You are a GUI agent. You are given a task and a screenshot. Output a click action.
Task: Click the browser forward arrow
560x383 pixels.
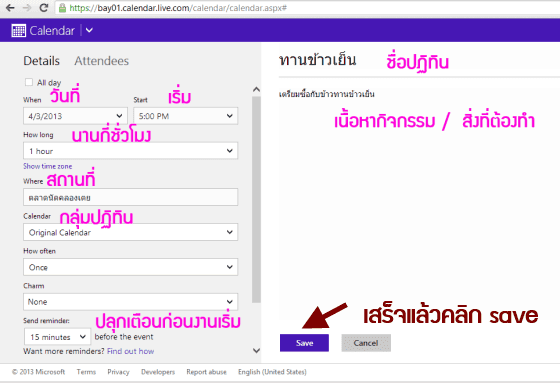click(x=27, y=8)
